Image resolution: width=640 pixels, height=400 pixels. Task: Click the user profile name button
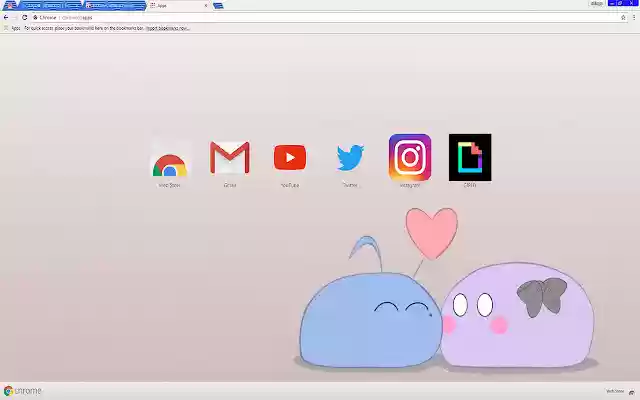point(597,3)
